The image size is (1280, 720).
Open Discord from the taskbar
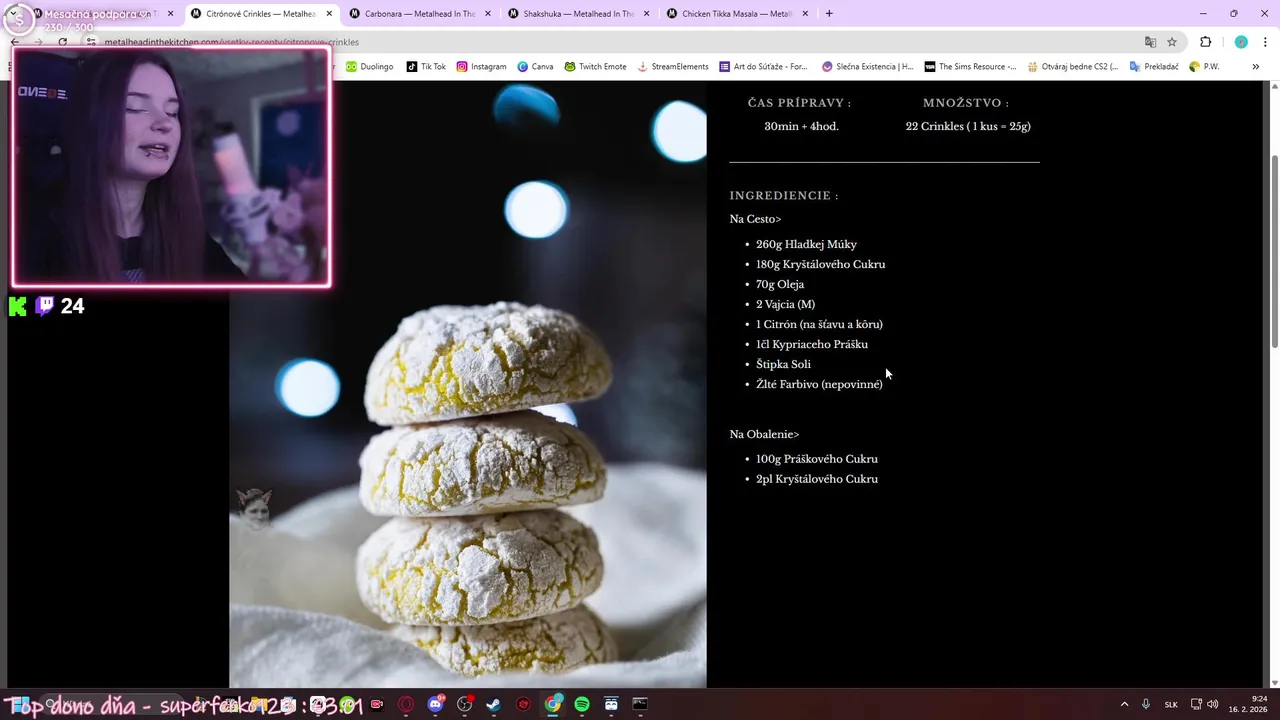pos(436,704)
